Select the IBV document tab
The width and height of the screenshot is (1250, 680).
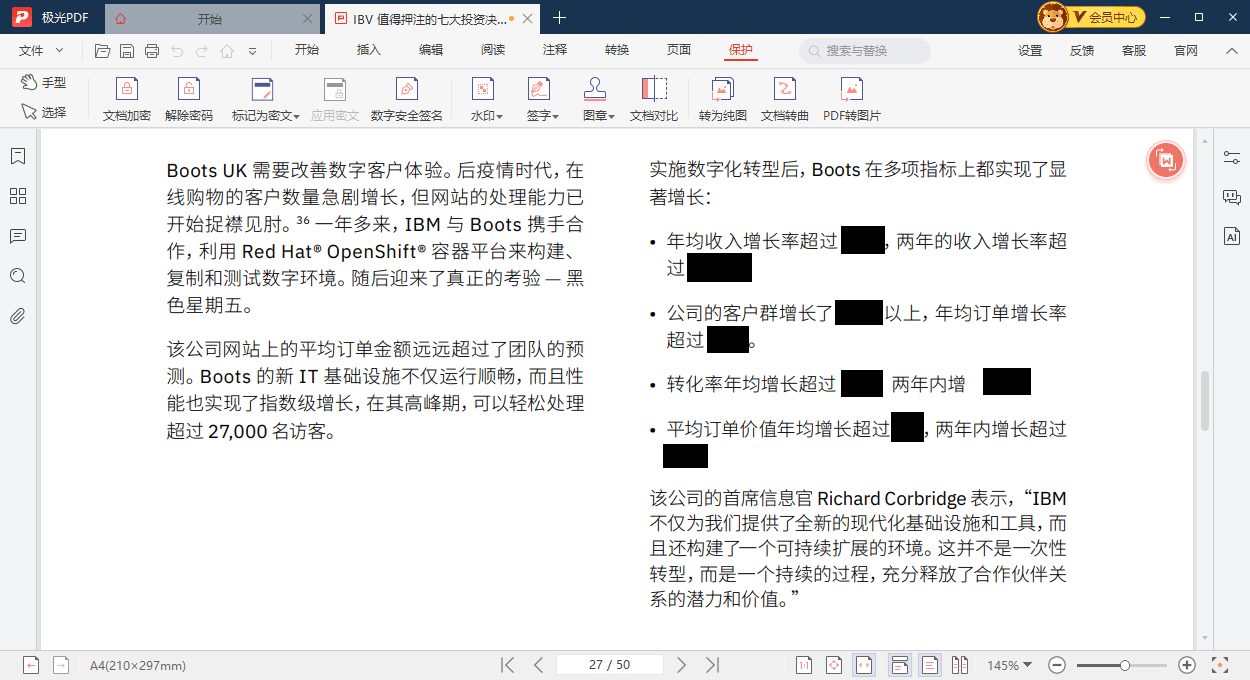coord(434,18)
